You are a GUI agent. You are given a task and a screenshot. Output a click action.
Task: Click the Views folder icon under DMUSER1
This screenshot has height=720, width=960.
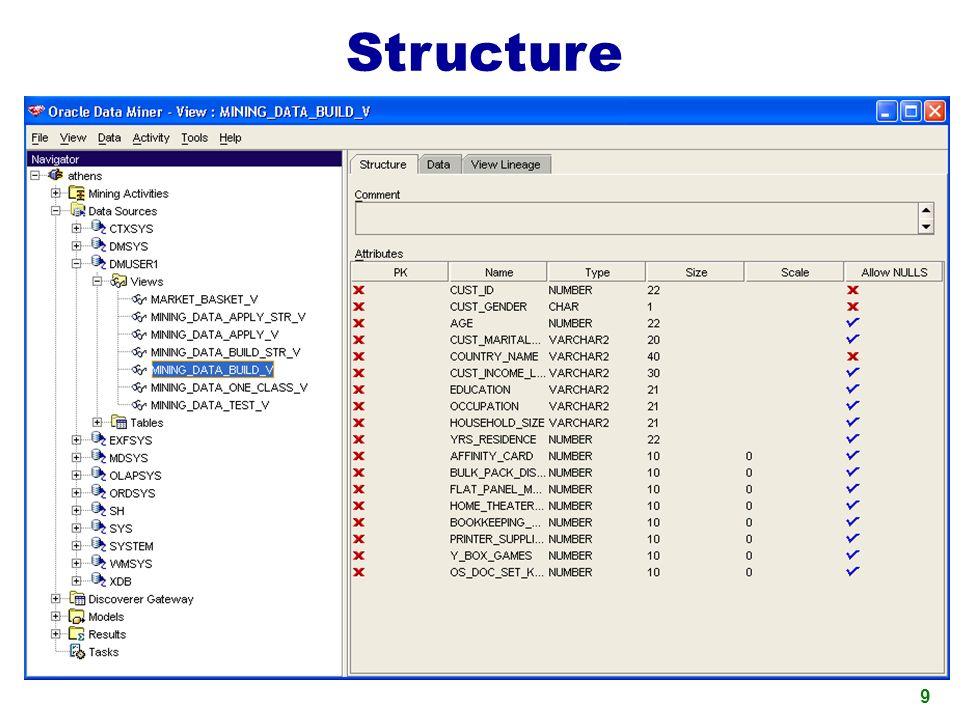coord(118,282)
